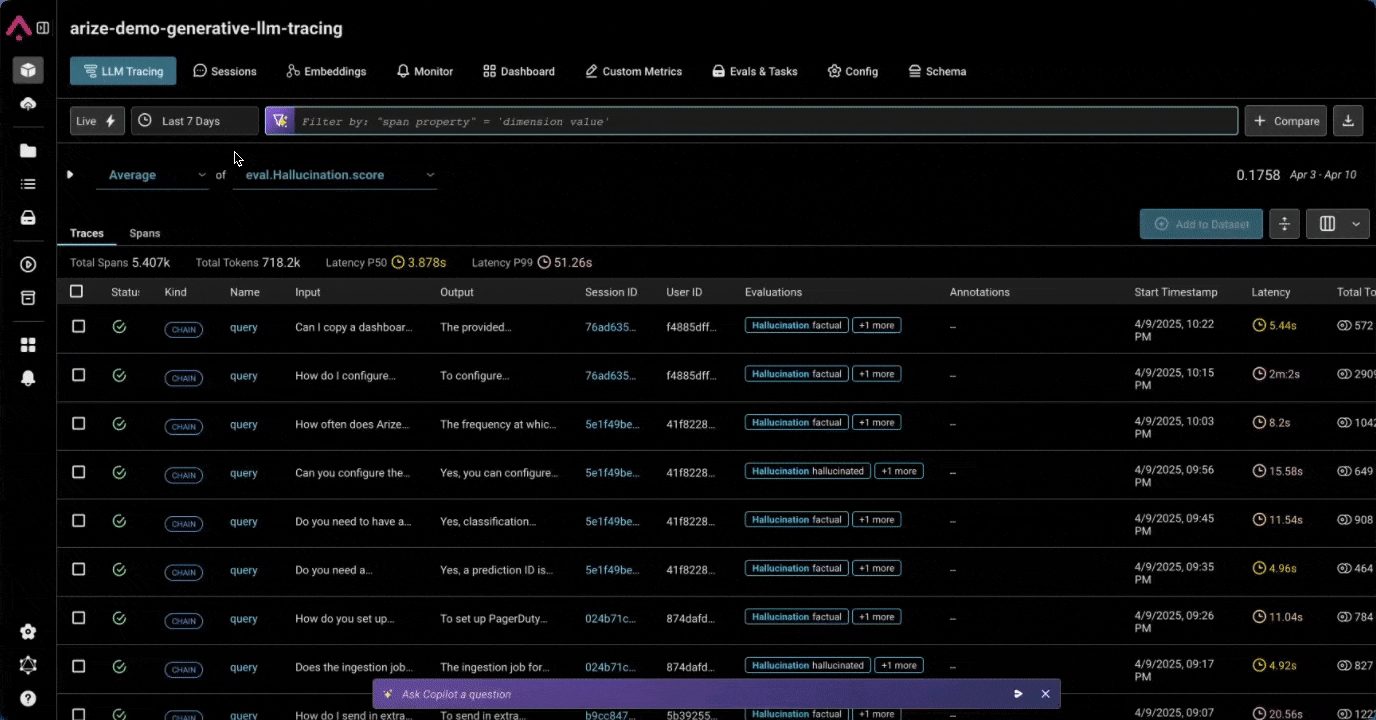This screenshot has height=720, width=1376.
Task: Close the Ask Copilot bar
Action: (x=1045, y=694)
